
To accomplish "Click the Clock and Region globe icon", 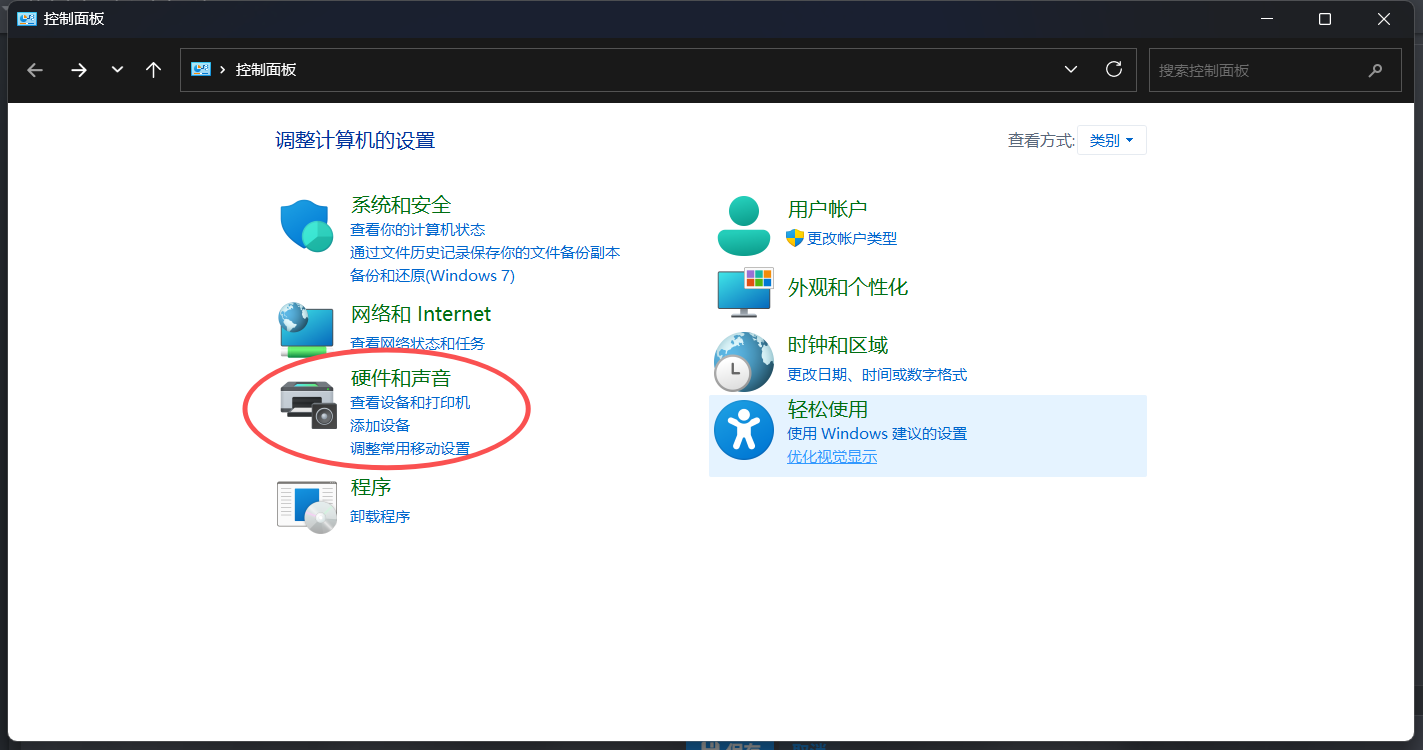I will pyautogui.click(x=744, y=361).
